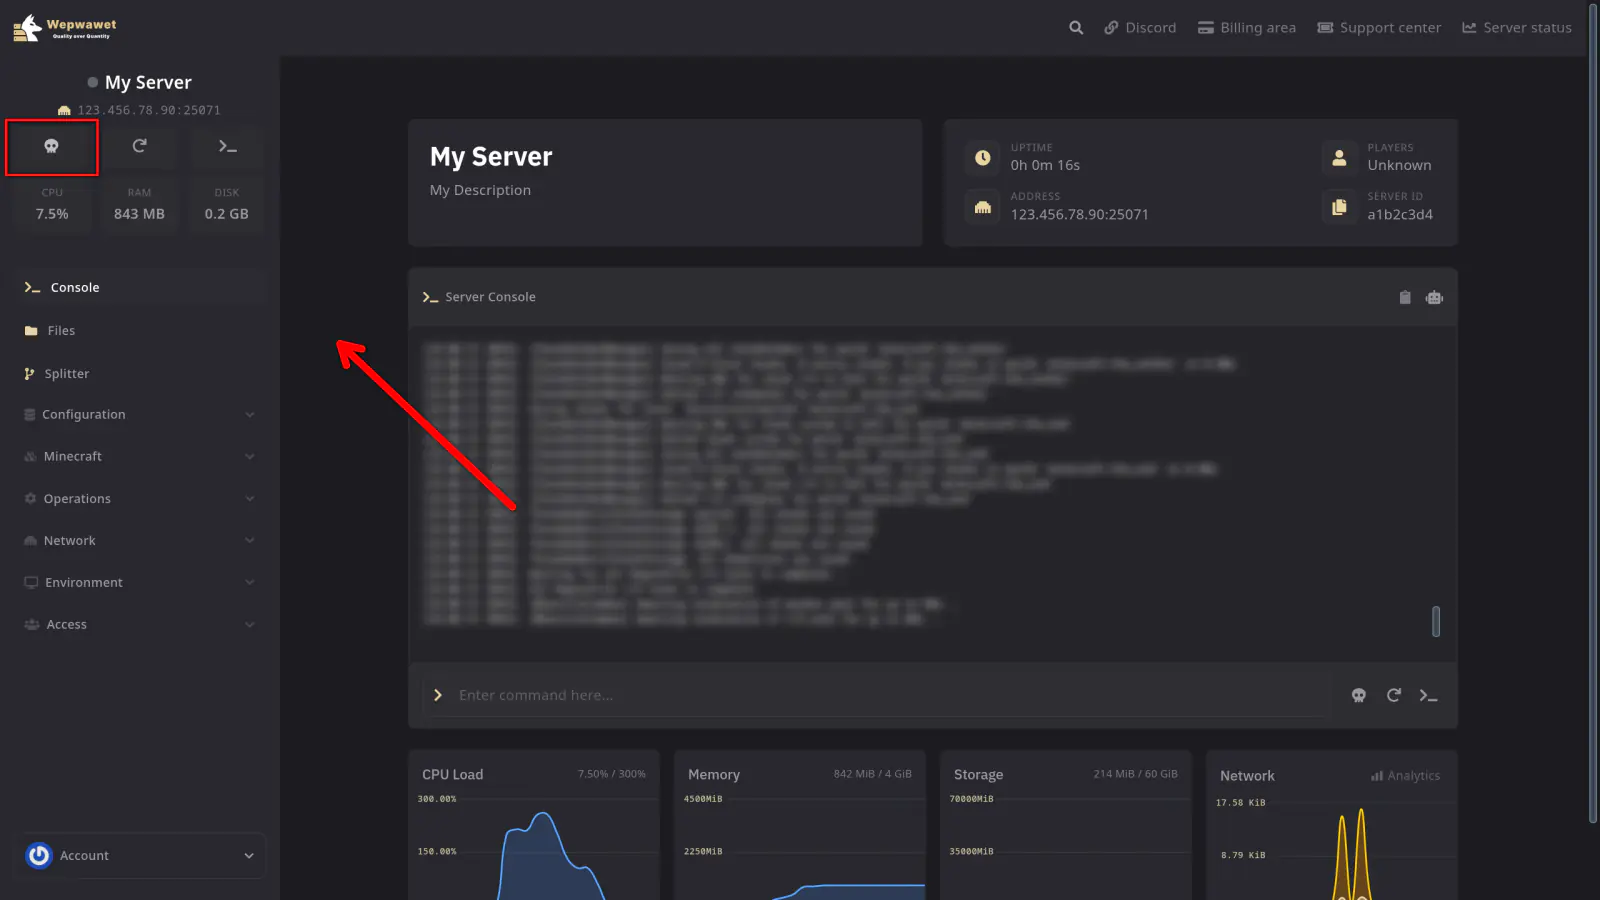The image size is (1600, 900).
Task: Open the Discord link
Action: pyautogui.click(x=1140, y=28)
